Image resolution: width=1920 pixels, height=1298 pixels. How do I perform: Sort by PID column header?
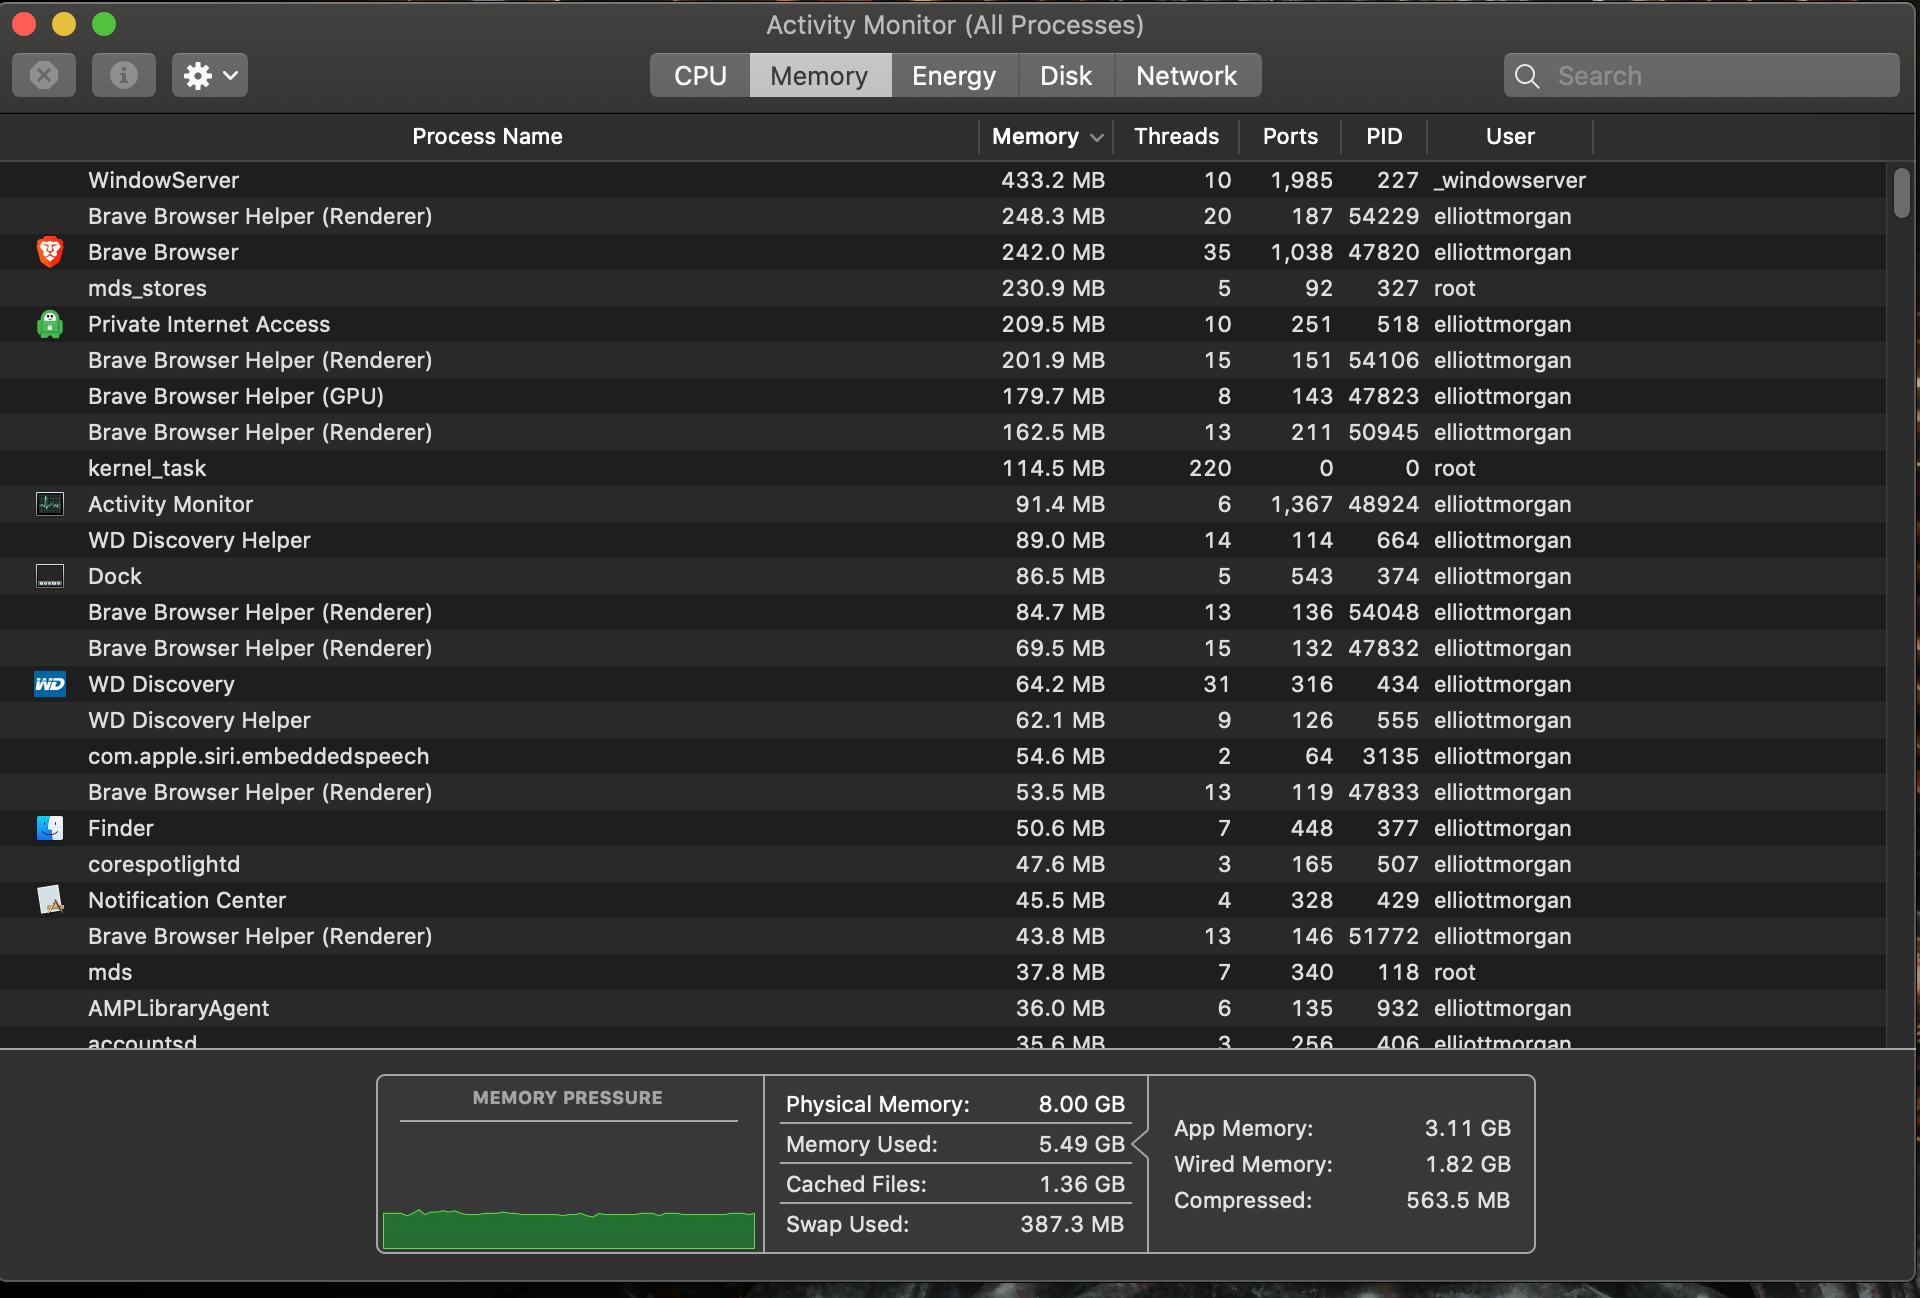[1384, 137]
